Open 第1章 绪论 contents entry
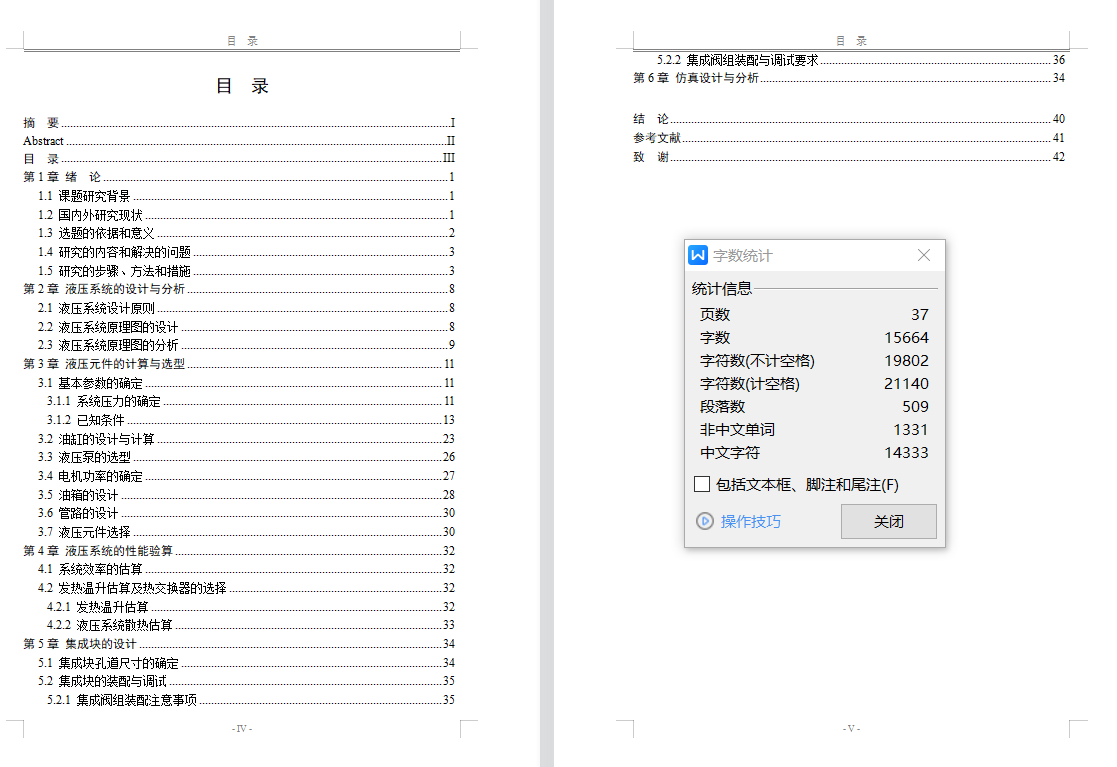 click(239, 177)
